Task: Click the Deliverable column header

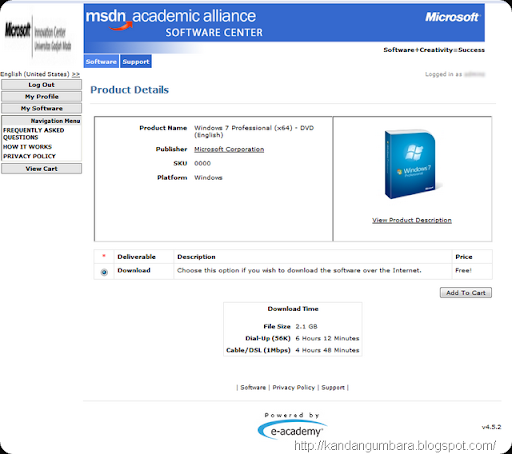Action: [x=136, y=257]
